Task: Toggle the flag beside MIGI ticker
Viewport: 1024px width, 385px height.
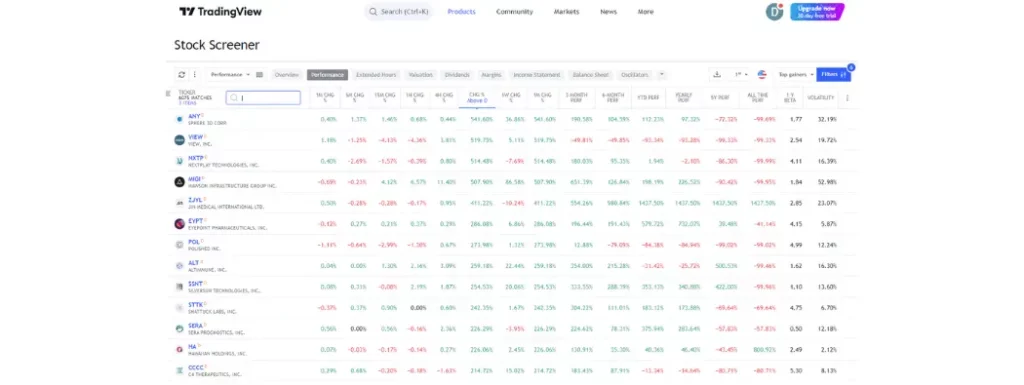Action: click(x=204, y=178)
